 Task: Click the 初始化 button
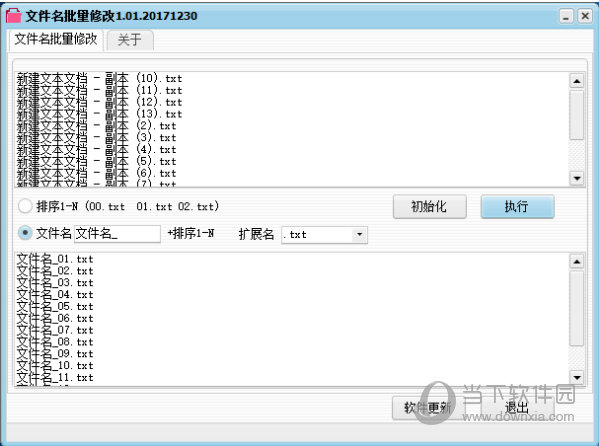[x=429, y=206]
